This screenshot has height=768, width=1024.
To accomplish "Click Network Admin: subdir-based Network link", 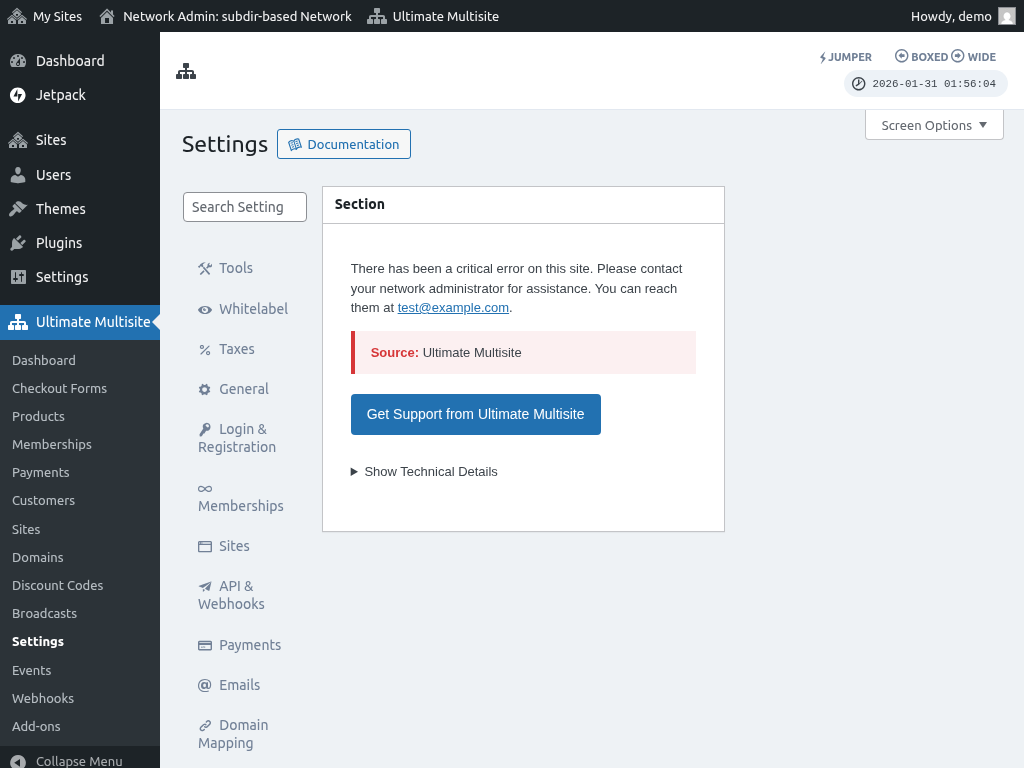I will pos(225,16).
